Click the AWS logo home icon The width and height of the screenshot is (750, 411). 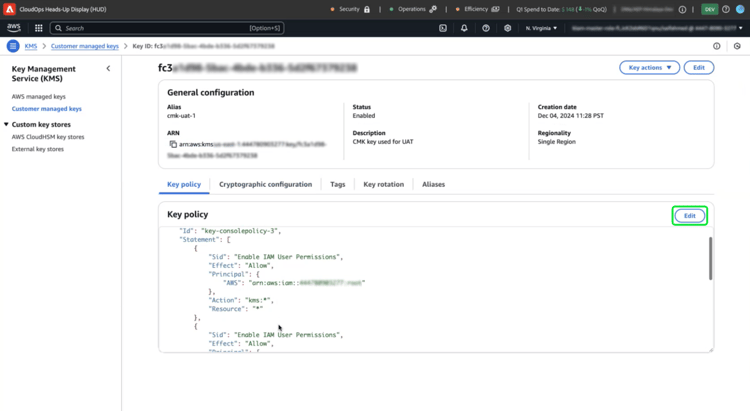pyautogui.click(x=14, y=28)
